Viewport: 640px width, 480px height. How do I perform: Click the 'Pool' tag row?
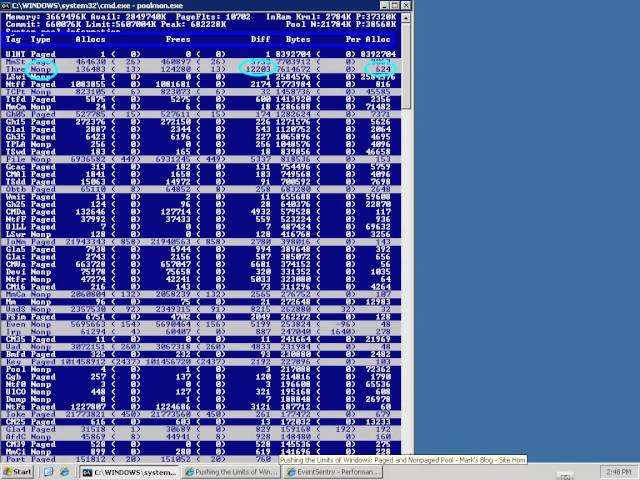tap(200, 370)
